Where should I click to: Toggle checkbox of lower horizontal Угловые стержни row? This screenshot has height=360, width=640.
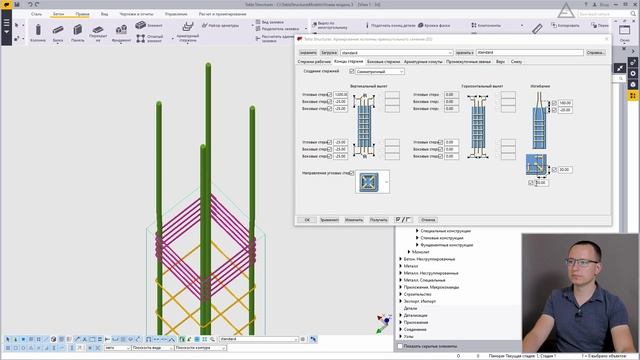point(440,142)
